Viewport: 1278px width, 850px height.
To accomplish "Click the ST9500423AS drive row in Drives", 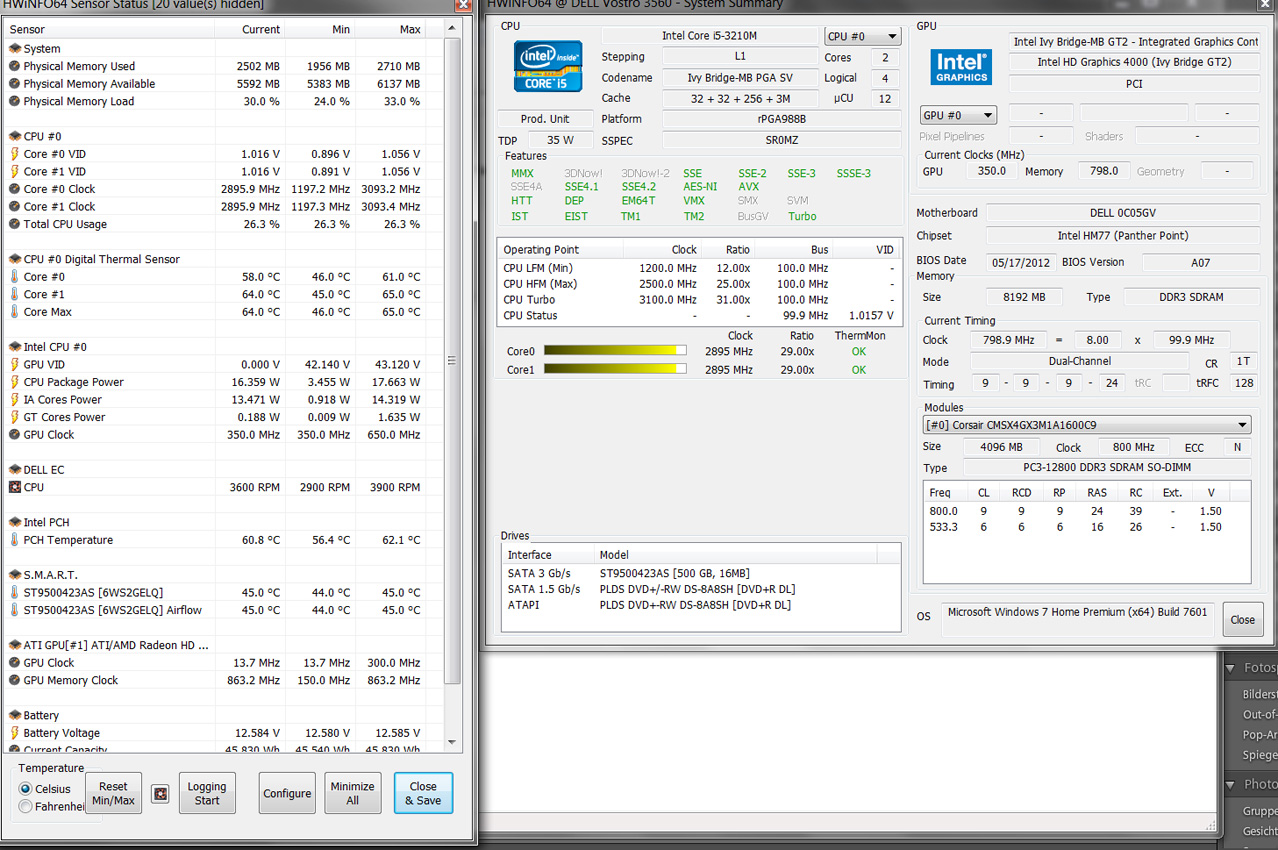I will (x=701, y=573).
